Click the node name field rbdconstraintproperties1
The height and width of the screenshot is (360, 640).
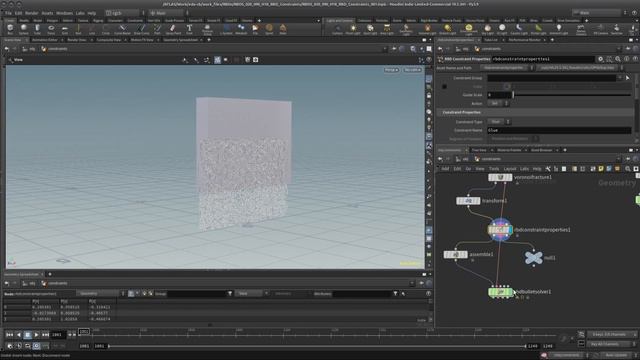[x=543, y=59]
